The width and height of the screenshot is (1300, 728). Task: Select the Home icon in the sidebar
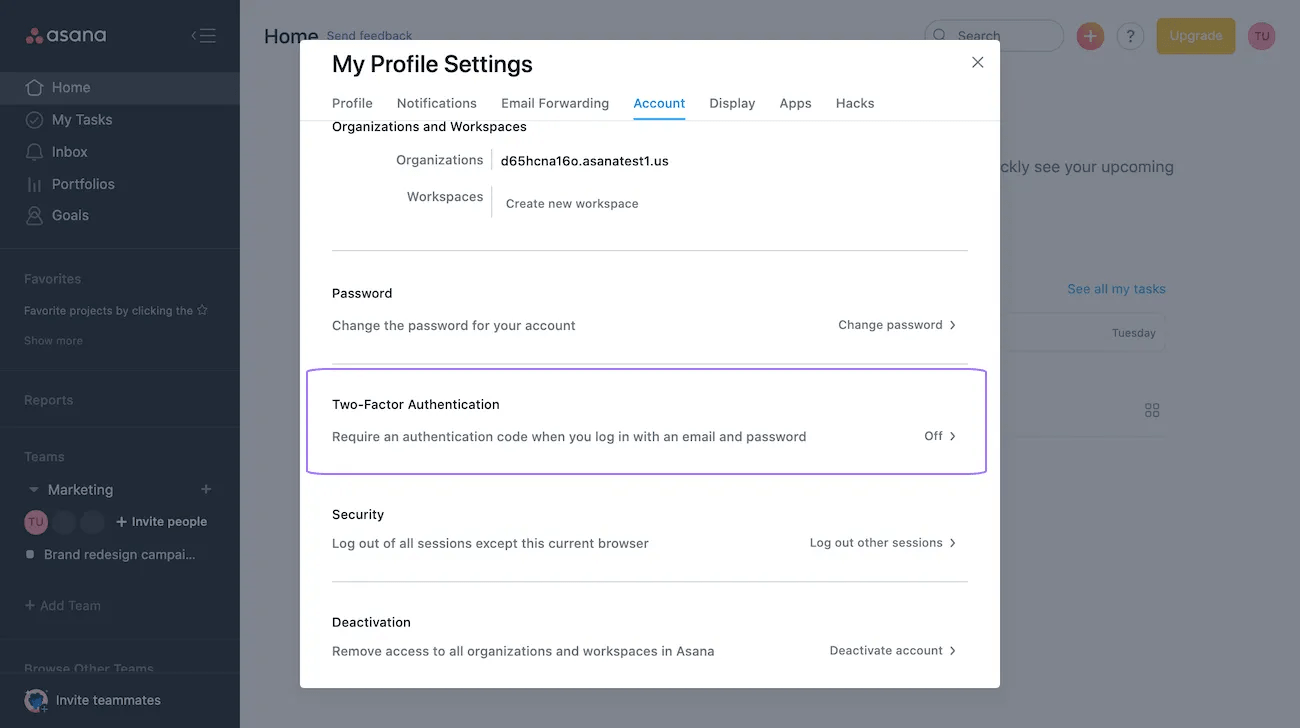click(35, 87)
